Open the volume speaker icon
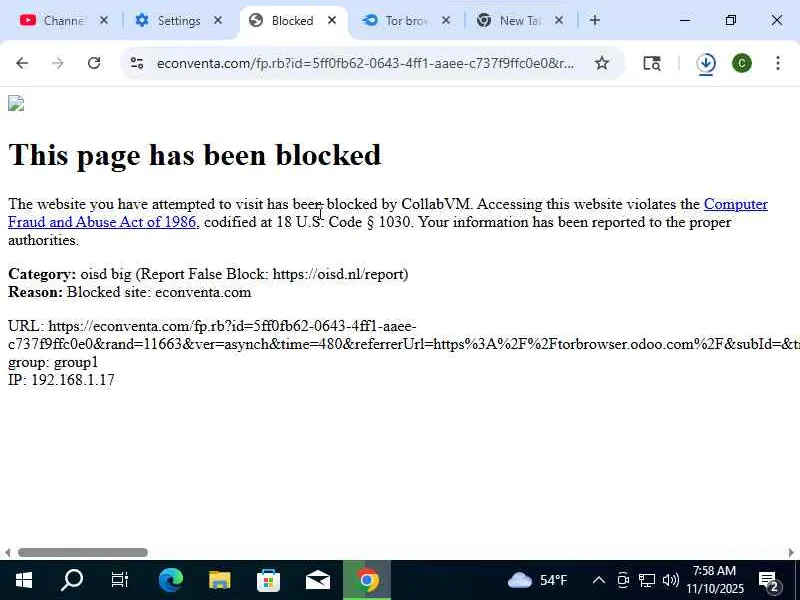Screen dimensions: 800x600 click(670, 580)
